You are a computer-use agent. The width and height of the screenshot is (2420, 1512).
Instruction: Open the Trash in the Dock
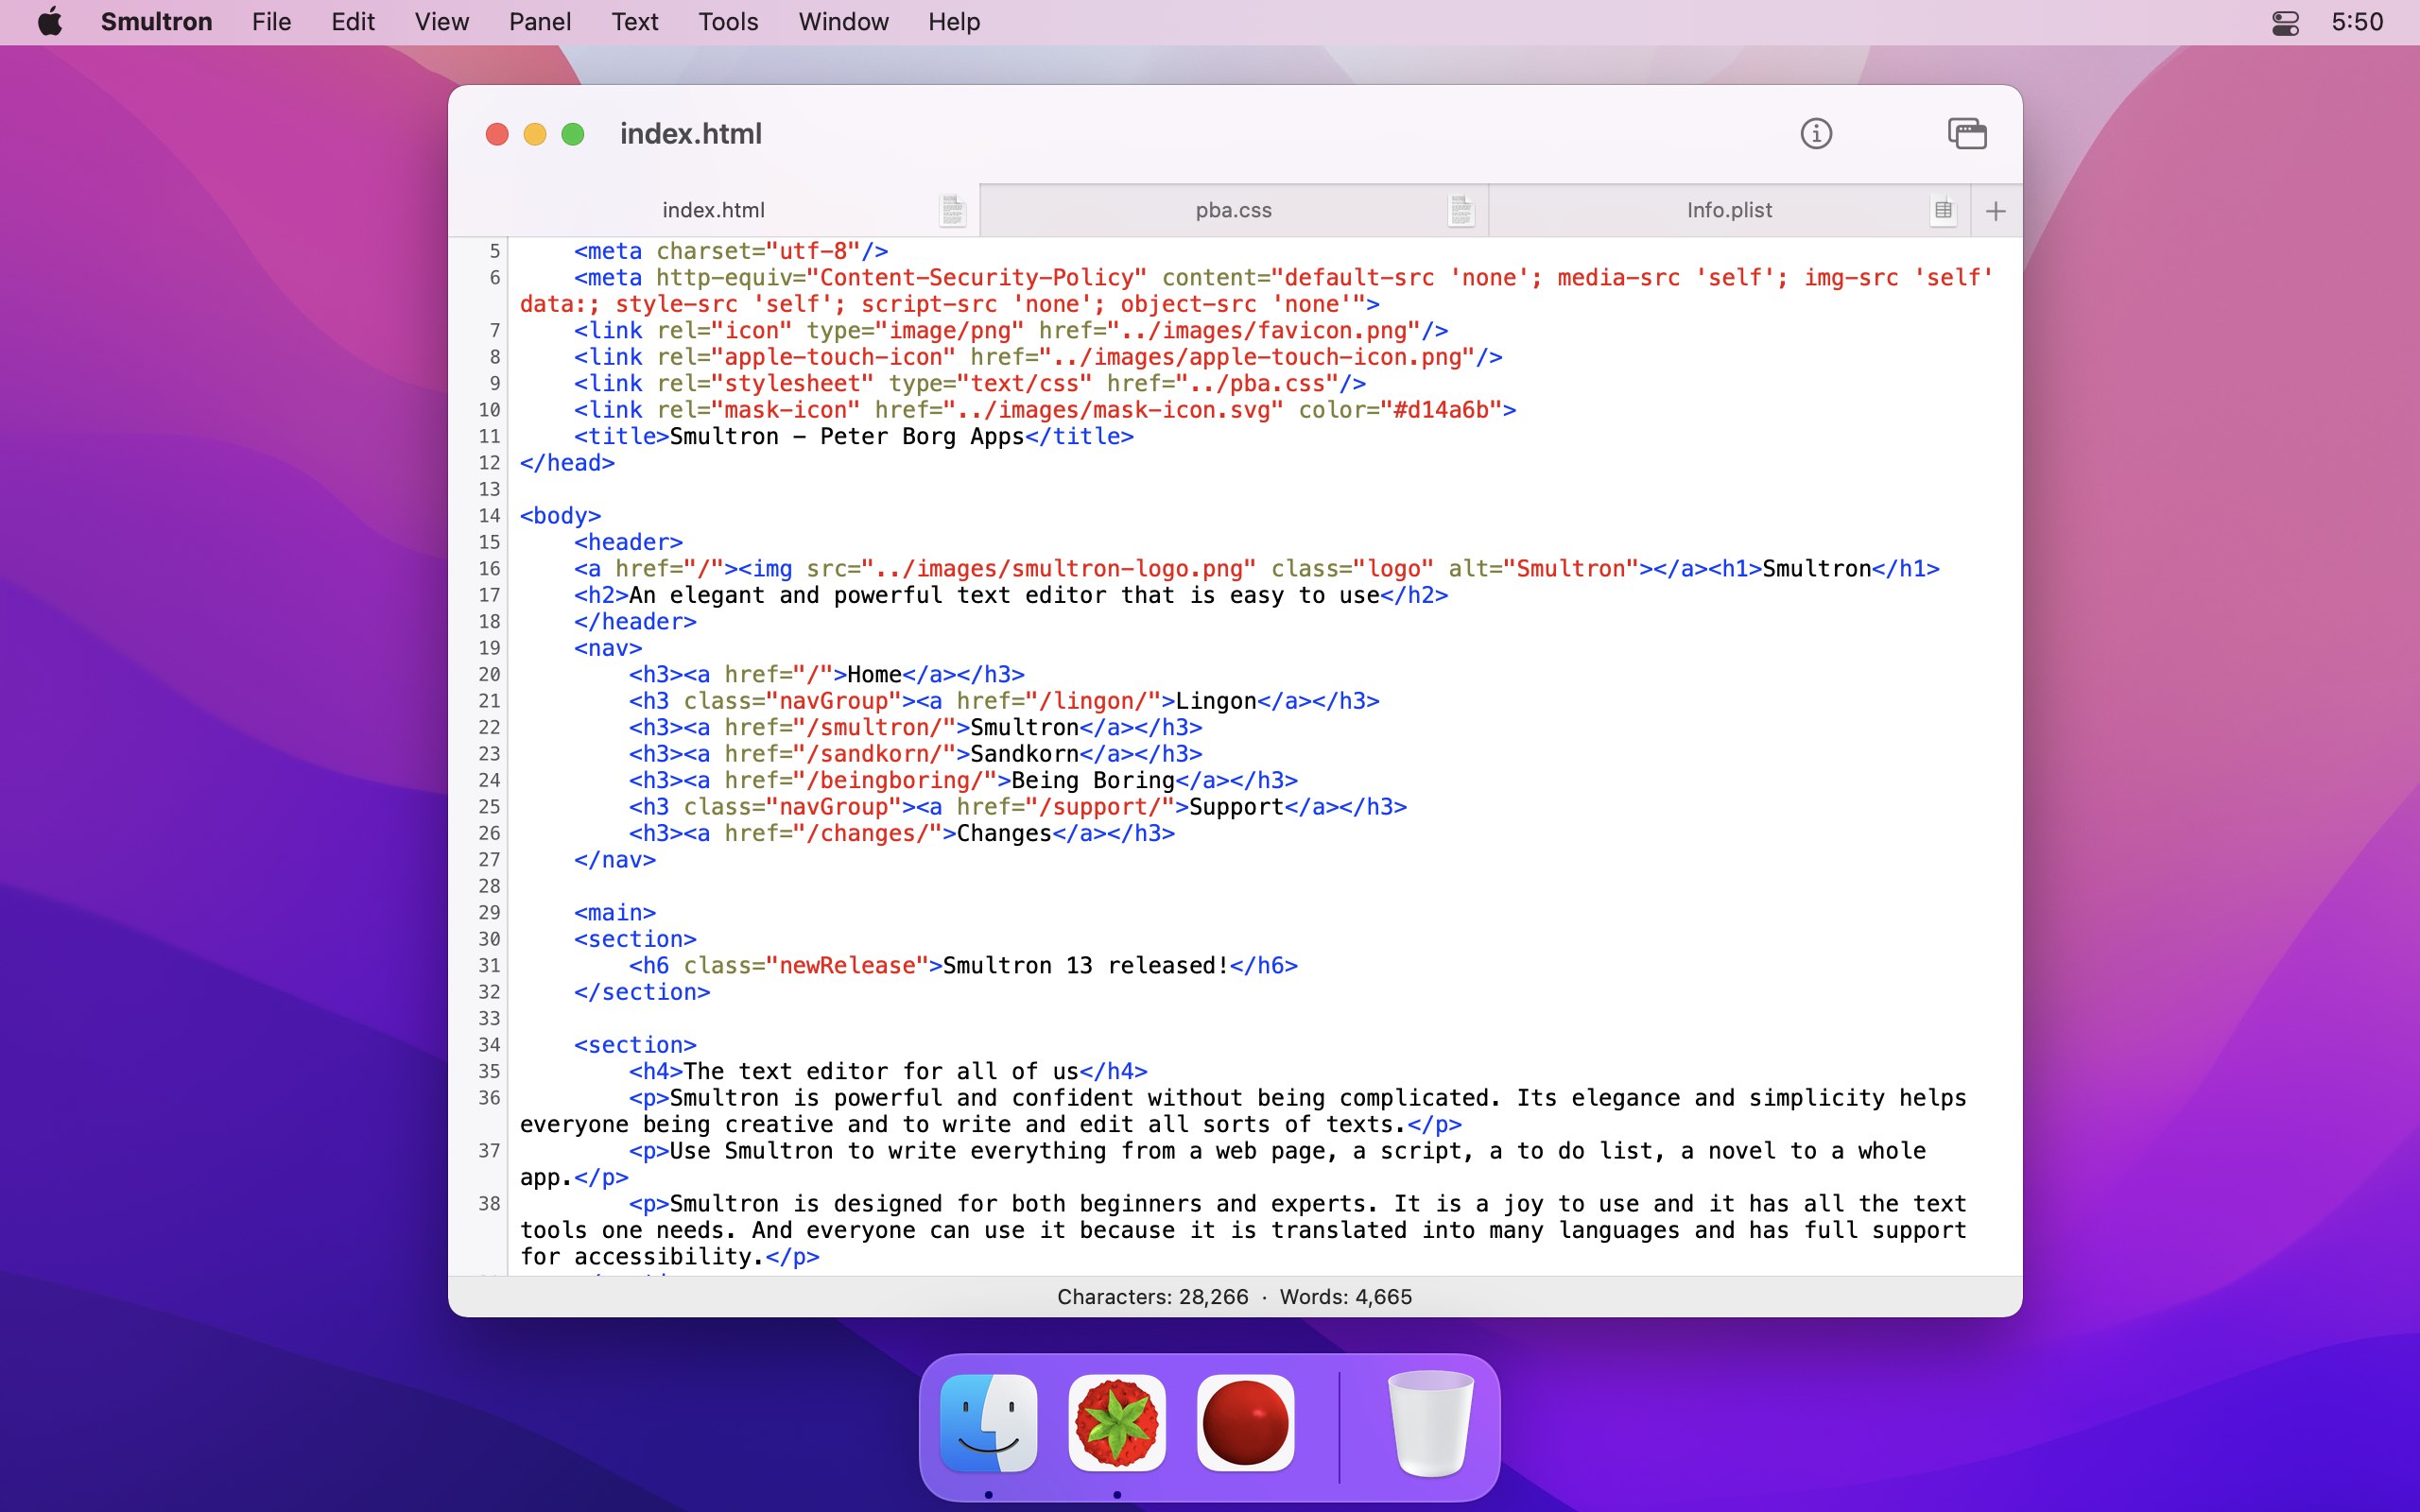(x=1430, y=1423)
